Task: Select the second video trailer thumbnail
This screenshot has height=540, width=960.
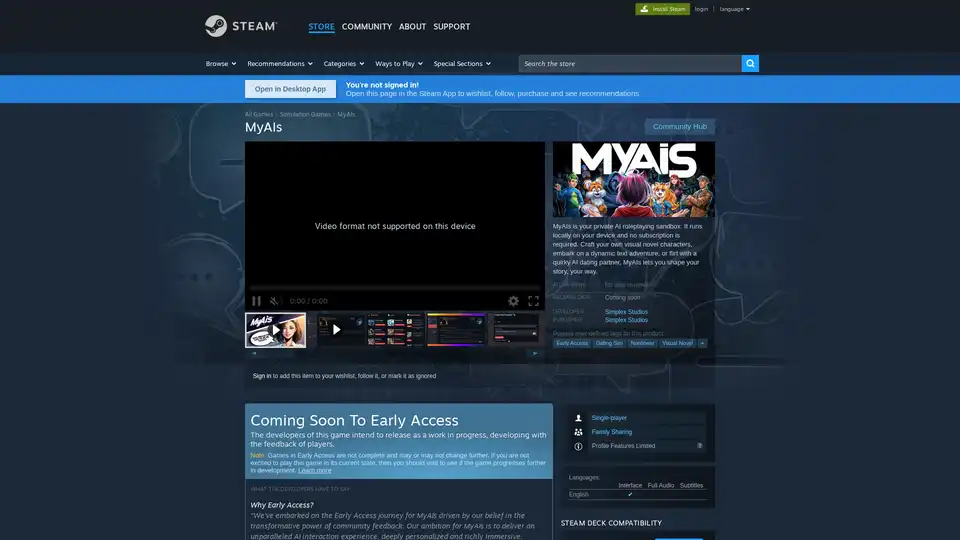Action: coord(336,329)
